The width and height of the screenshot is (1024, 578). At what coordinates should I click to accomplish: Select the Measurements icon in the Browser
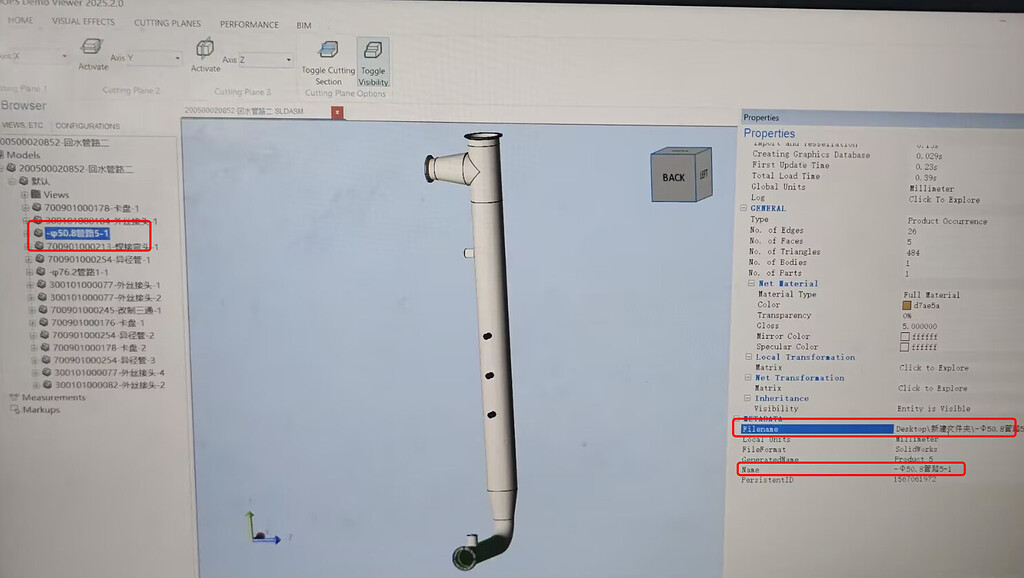pyautogui.click(x=15, y=397)
